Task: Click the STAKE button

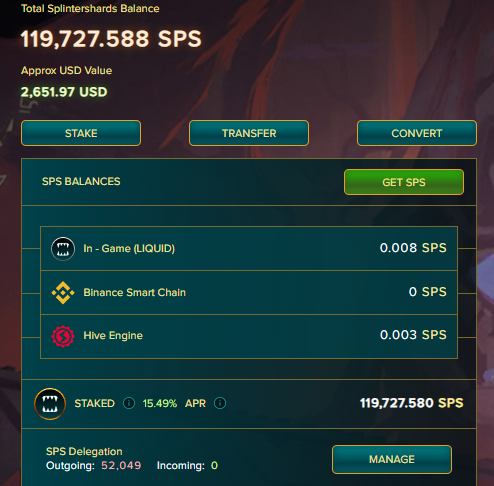Action: tap(81, 133)
